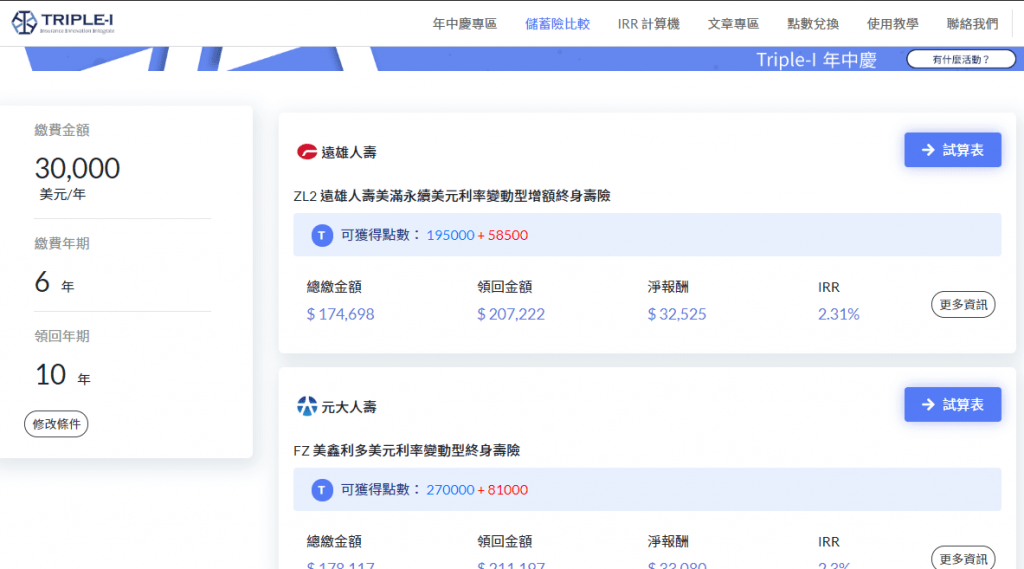
Task: Open 試算表 for 遠雄人壽
Action: [952, 150]
